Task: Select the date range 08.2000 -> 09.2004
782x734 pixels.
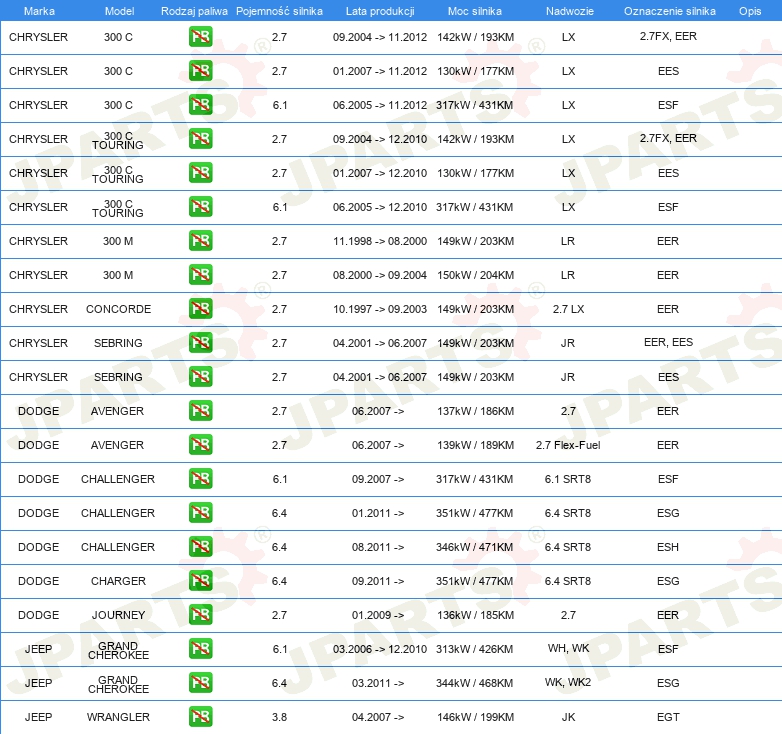Action: coord(380,275)
